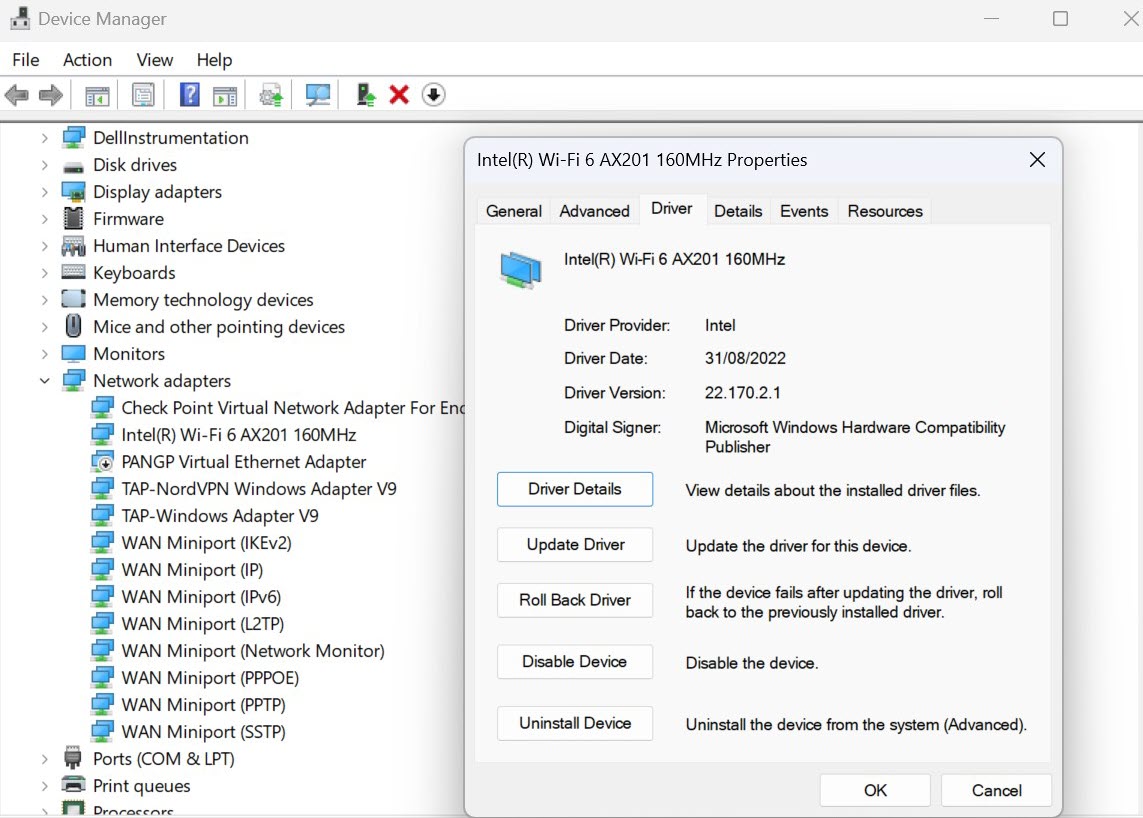The image size is (1143, 818).
Task: Click the Memory technology devices icon
Action: click(x=74, y=299)
